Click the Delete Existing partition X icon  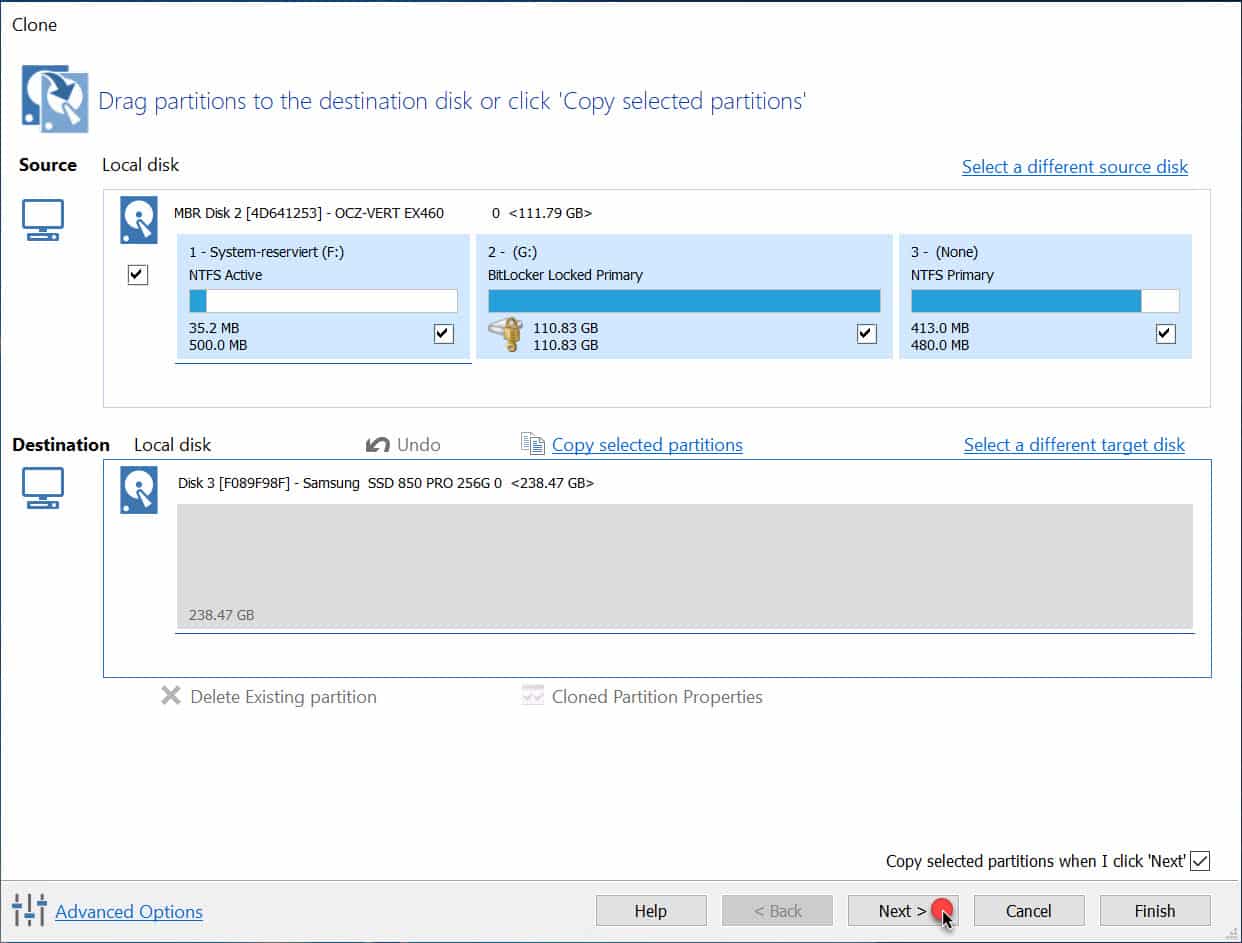point(171,696)
